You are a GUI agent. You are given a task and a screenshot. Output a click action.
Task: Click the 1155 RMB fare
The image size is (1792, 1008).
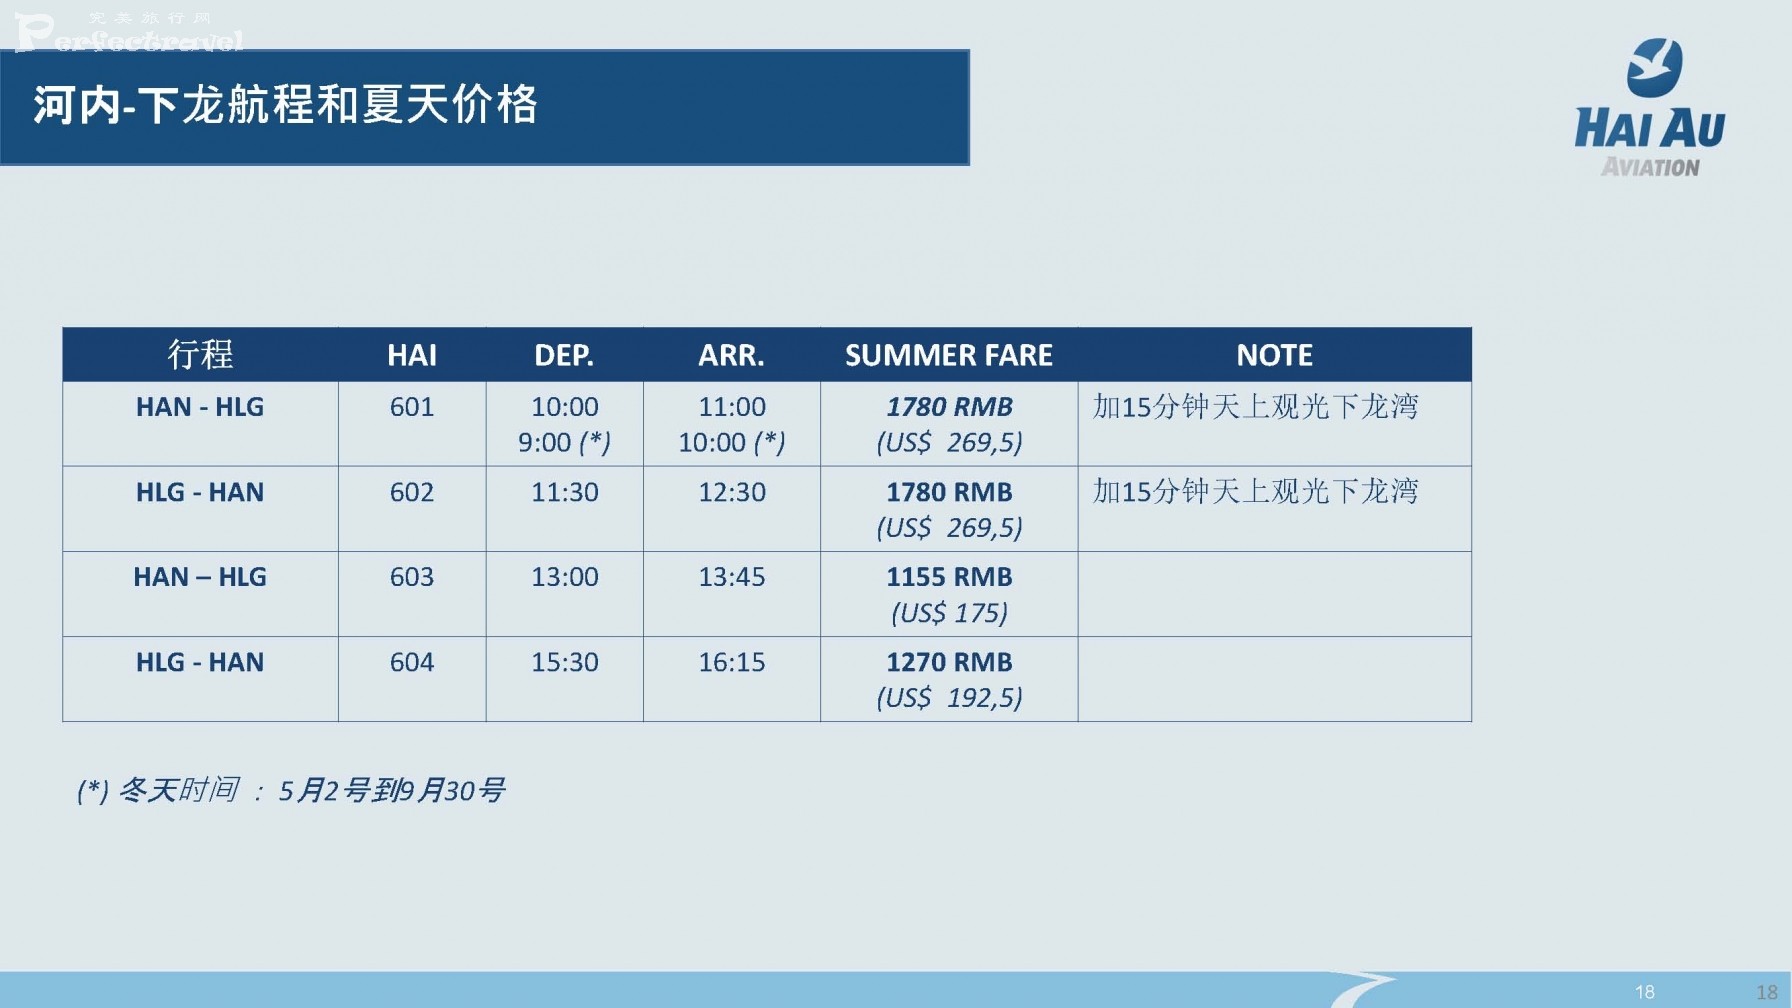[949, 577]
